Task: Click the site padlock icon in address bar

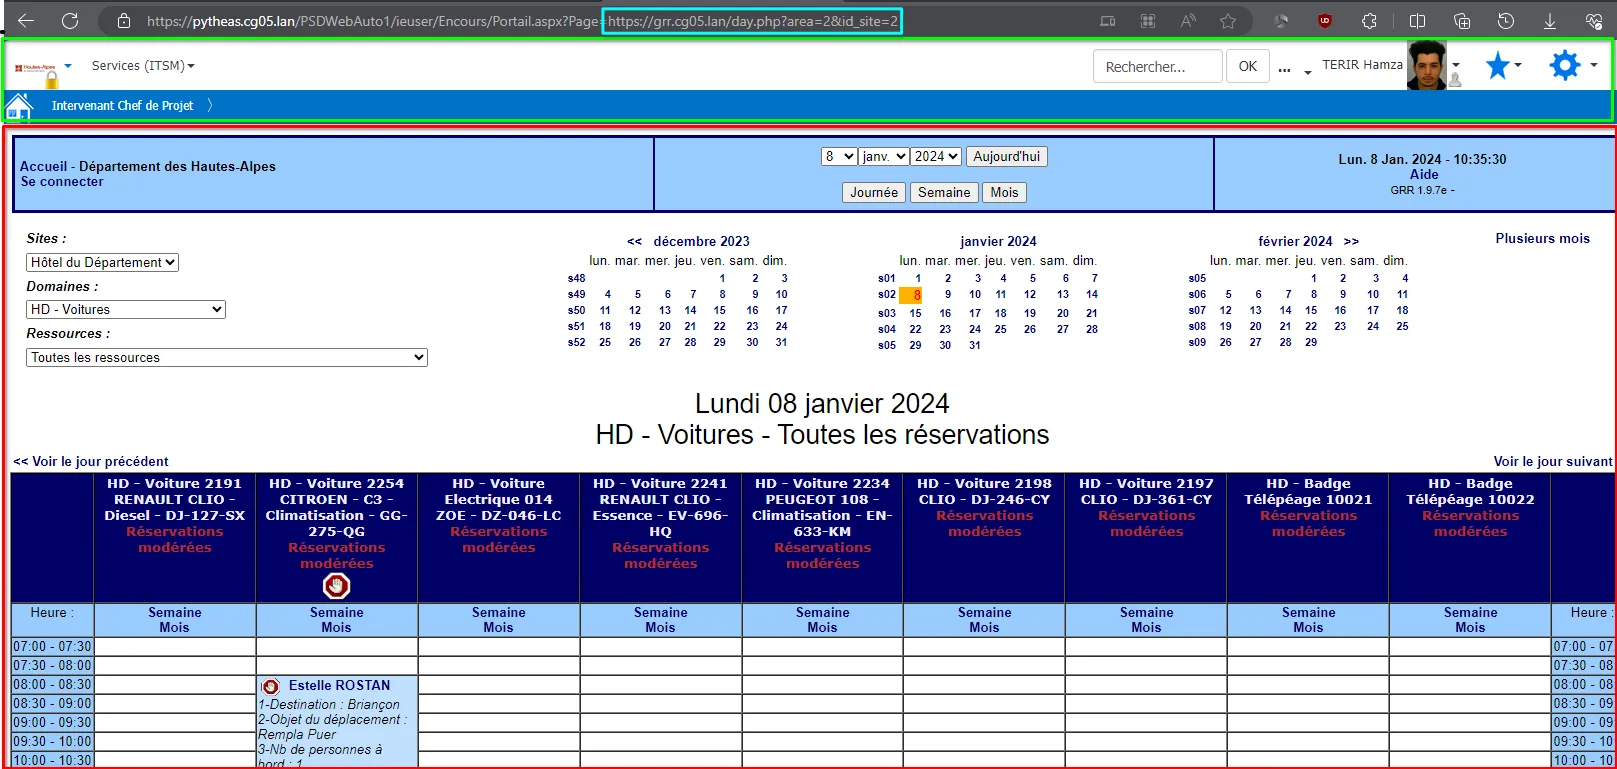Action: tap(124, 21)
